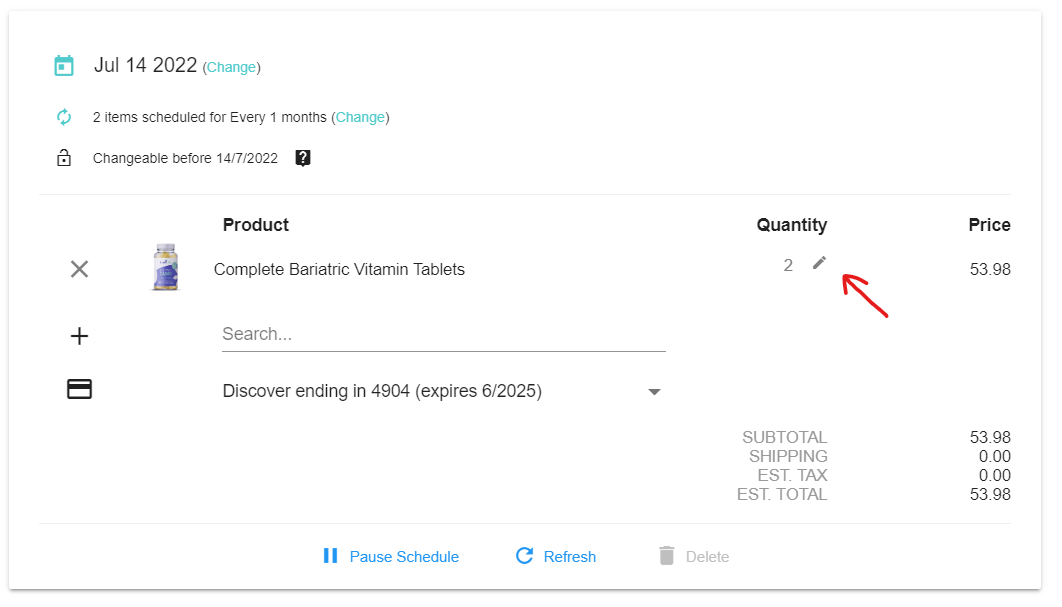Click the product Search field
The width and height of the screenshot is (1062, 607).
(x=443, y=334)
